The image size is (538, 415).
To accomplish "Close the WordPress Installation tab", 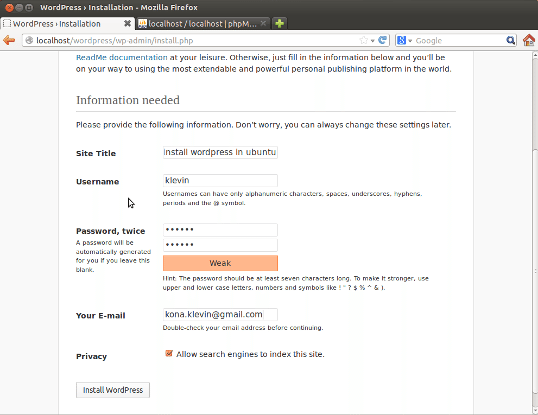I will click(x=127, y=23).
